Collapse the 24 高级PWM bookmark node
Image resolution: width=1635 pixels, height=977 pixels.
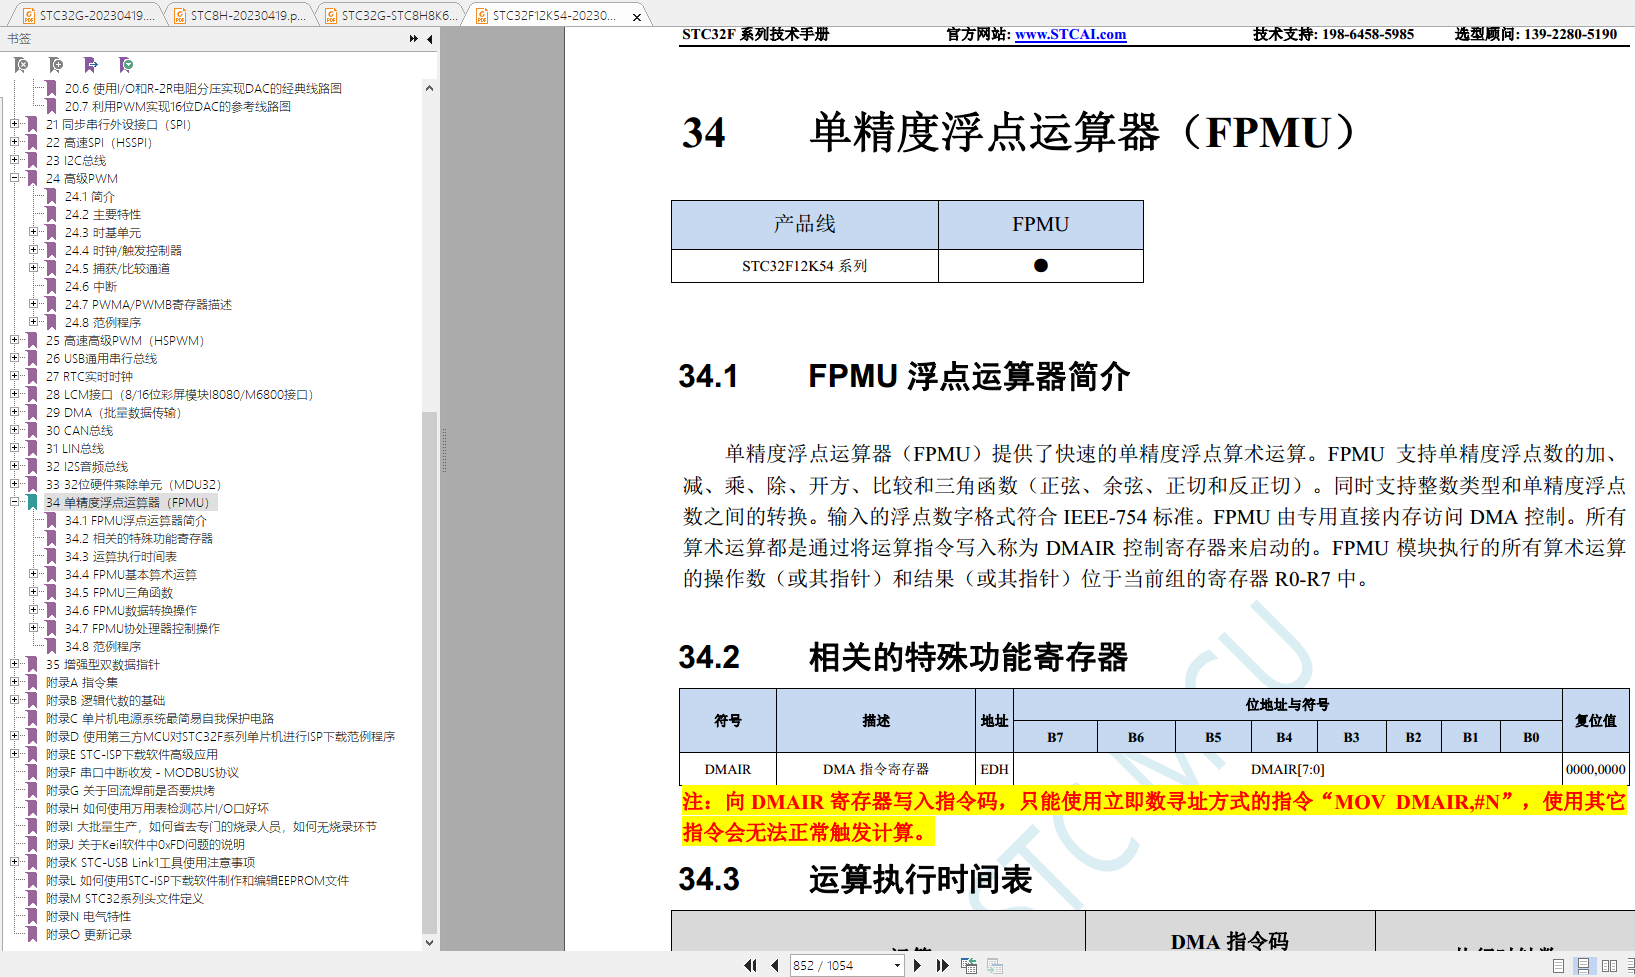click(x=15, y=178)
